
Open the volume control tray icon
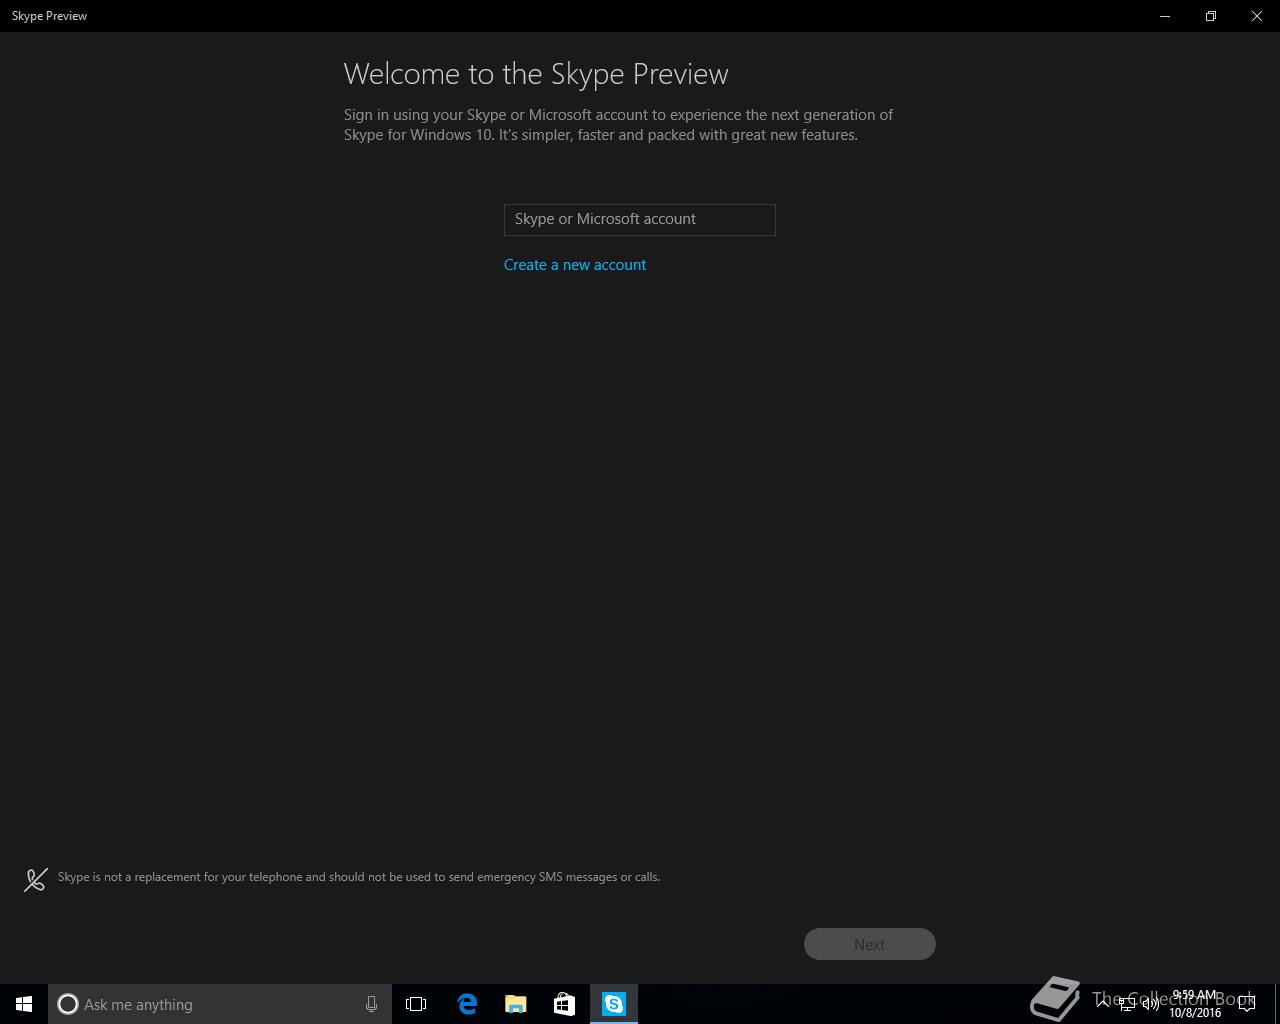(1151, 1004)
